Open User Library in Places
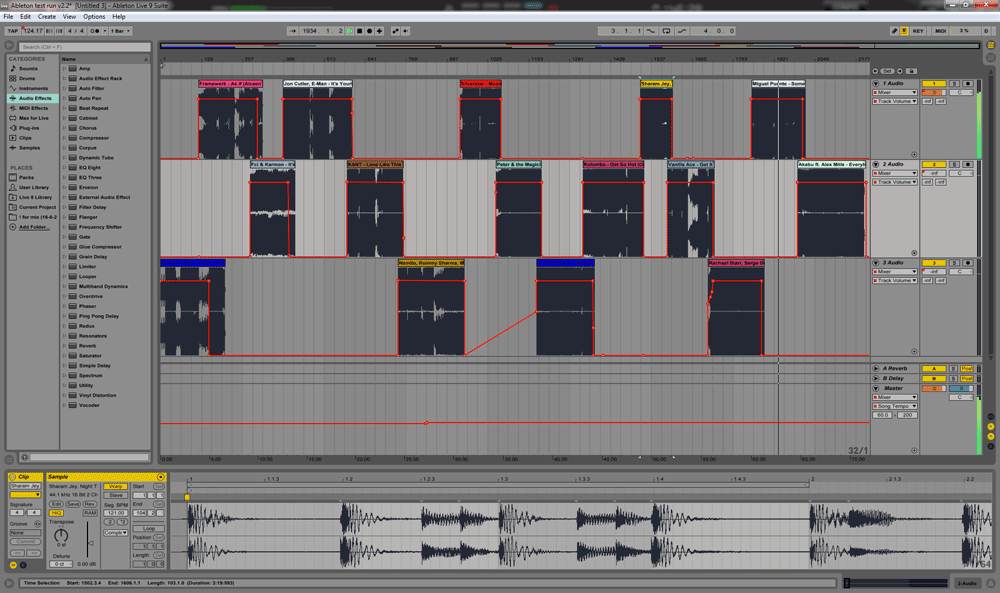 click(x=33, y=187)
